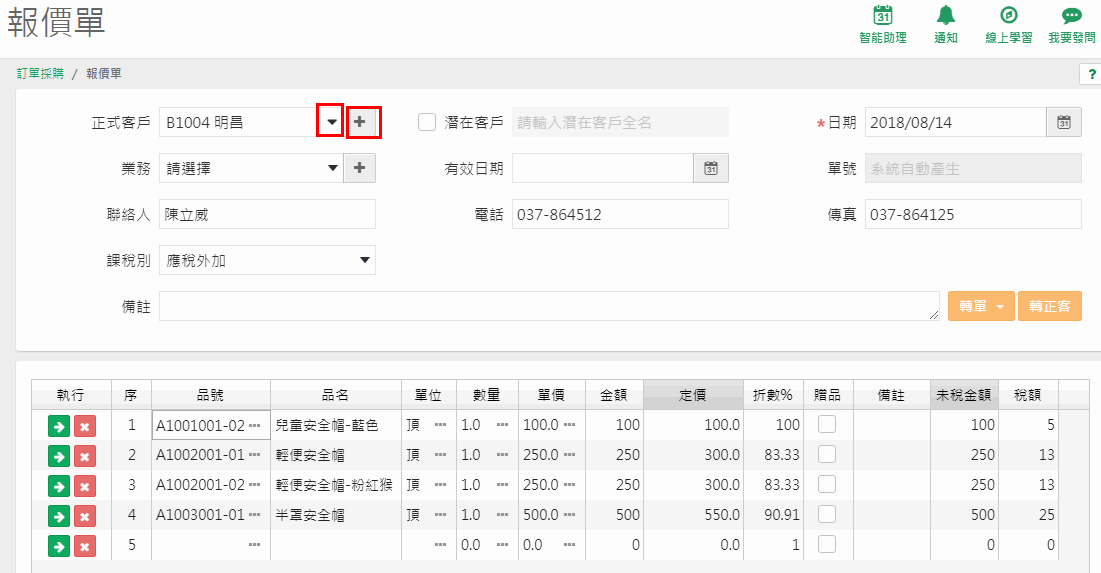Toggle 贈品 checkbox in row 5
The width and height of the screenshot is (1101, 573).
pos(827,544)
